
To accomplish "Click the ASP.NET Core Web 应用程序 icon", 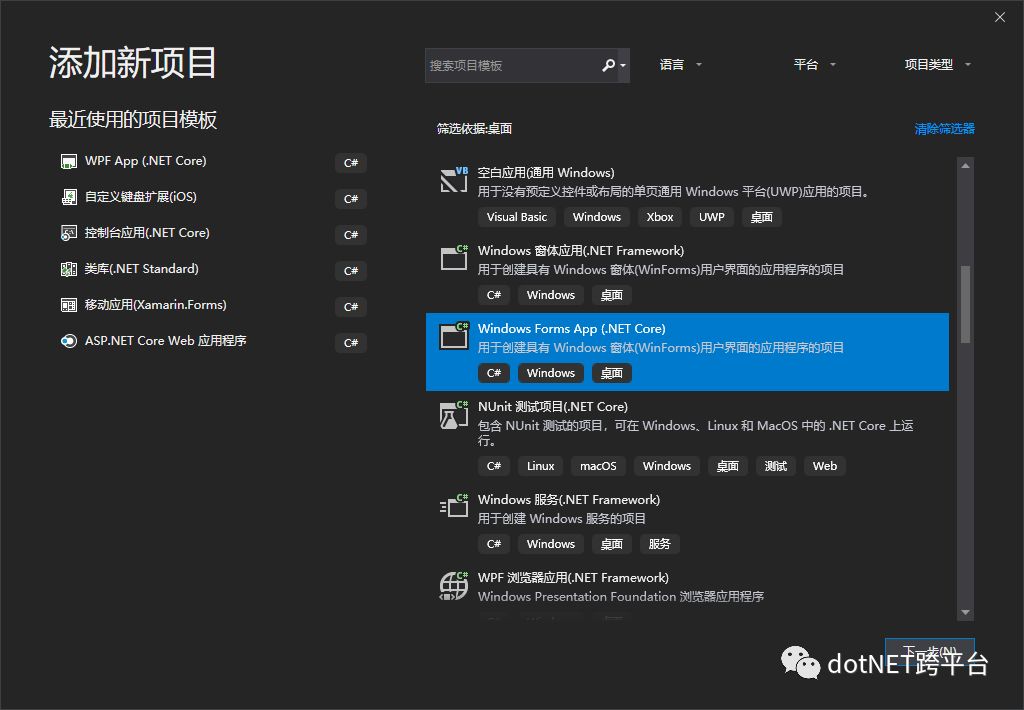I will pyautogui.click(x=69, y=341).
